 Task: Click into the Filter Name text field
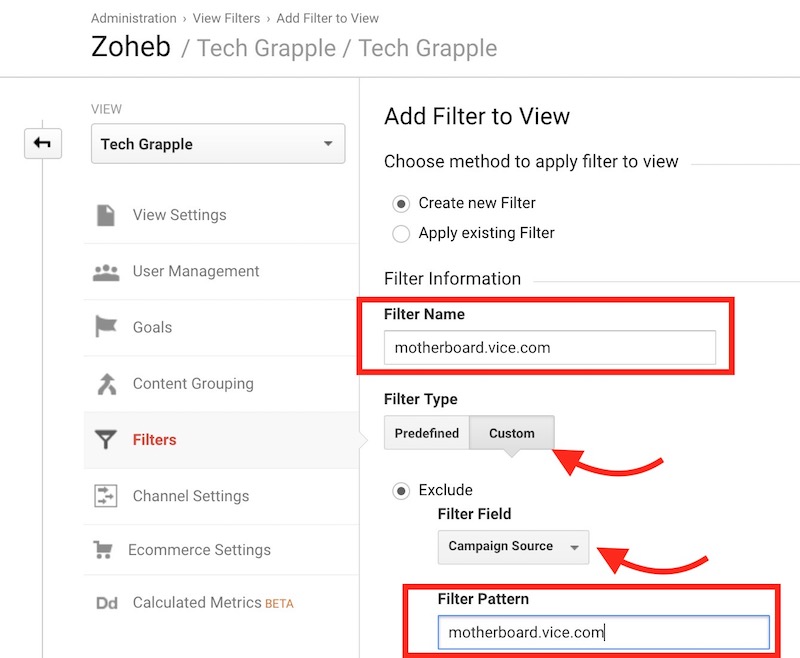549,348
